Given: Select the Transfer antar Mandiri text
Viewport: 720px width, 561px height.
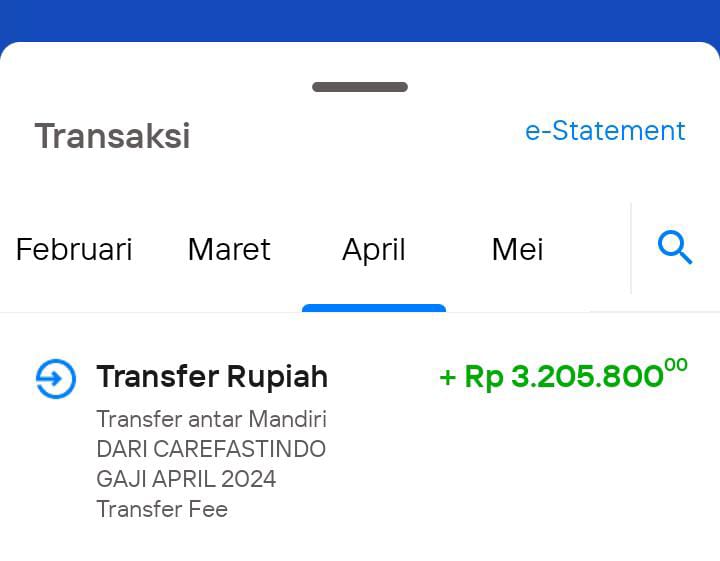Looking at the screenshot, I should point(211,419).
